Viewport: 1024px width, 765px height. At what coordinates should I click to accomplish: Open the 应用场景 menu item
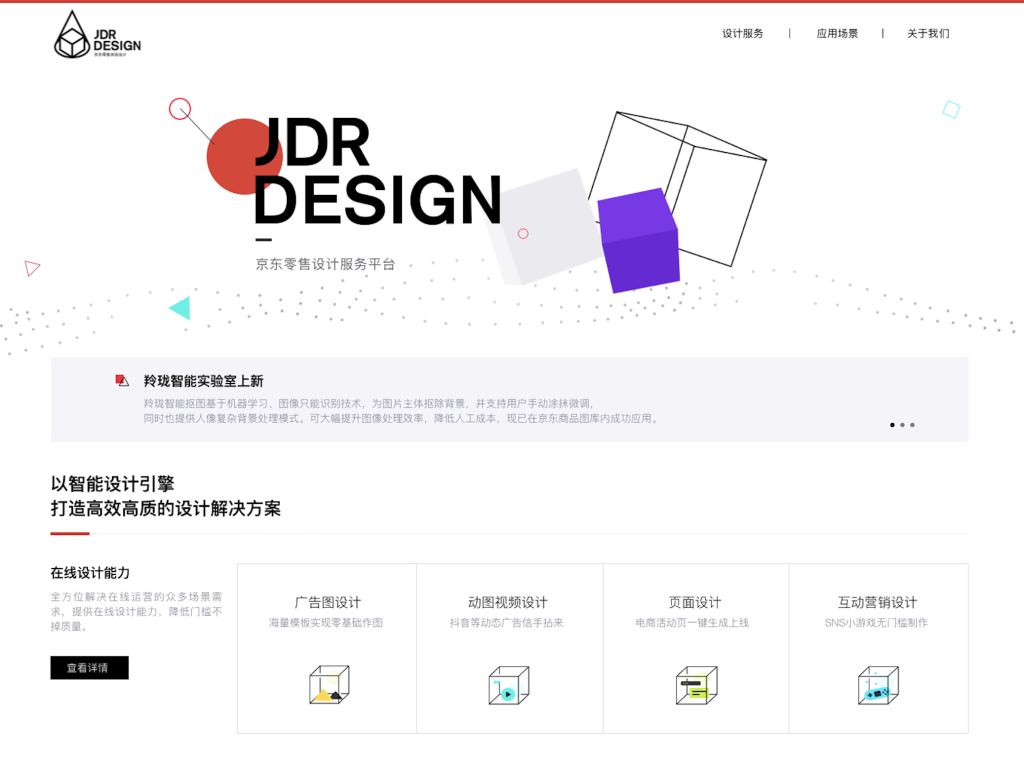coord(837,33)
